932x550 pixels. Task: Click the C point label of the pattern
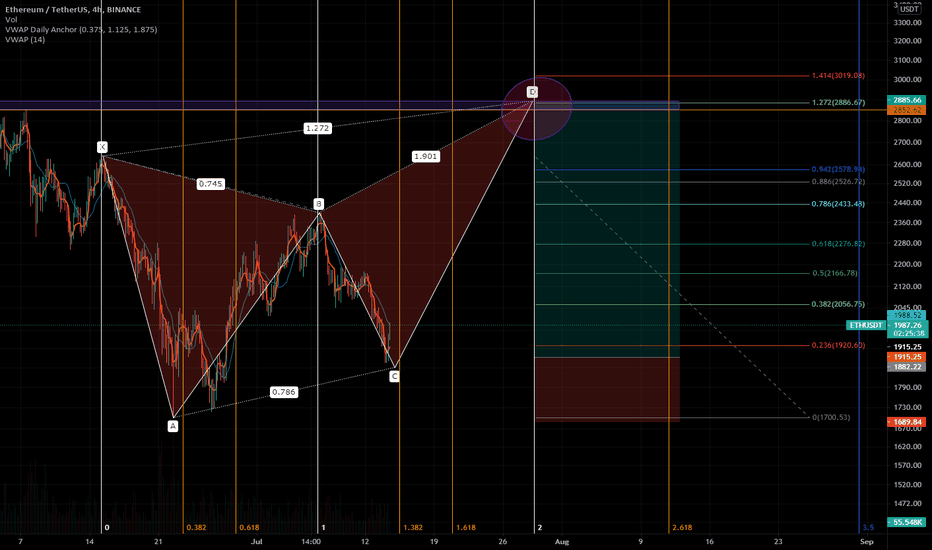coord(394,376)
